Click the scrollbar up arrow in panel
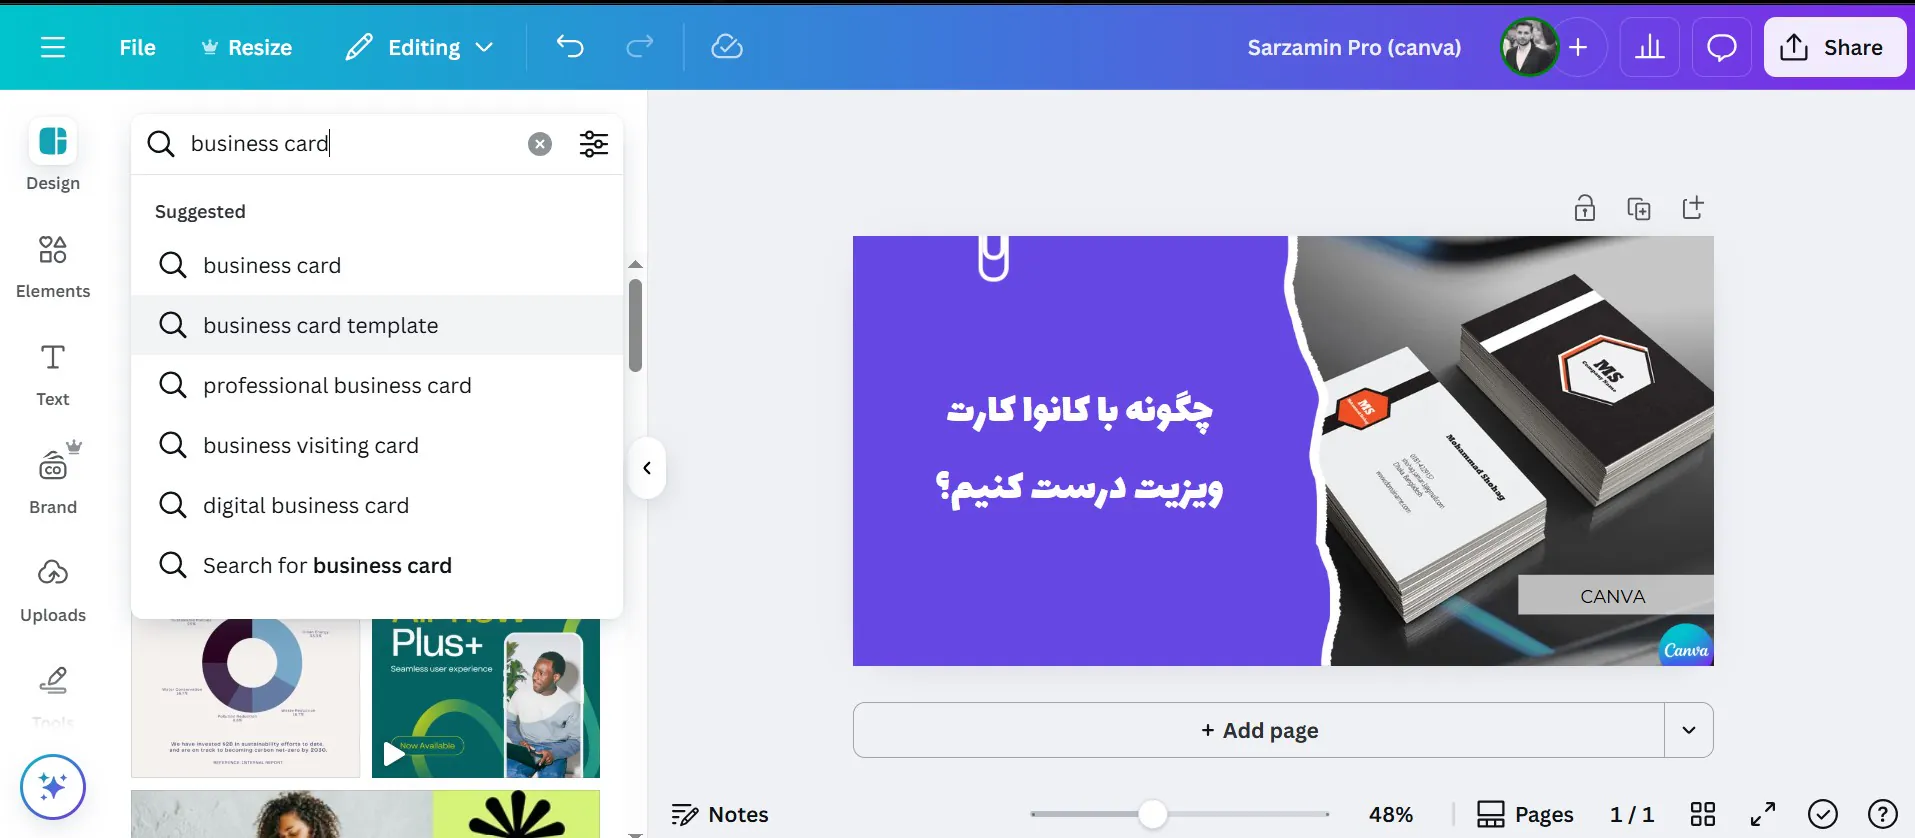The image size is (1915, 838). click(x=635, y=265)
